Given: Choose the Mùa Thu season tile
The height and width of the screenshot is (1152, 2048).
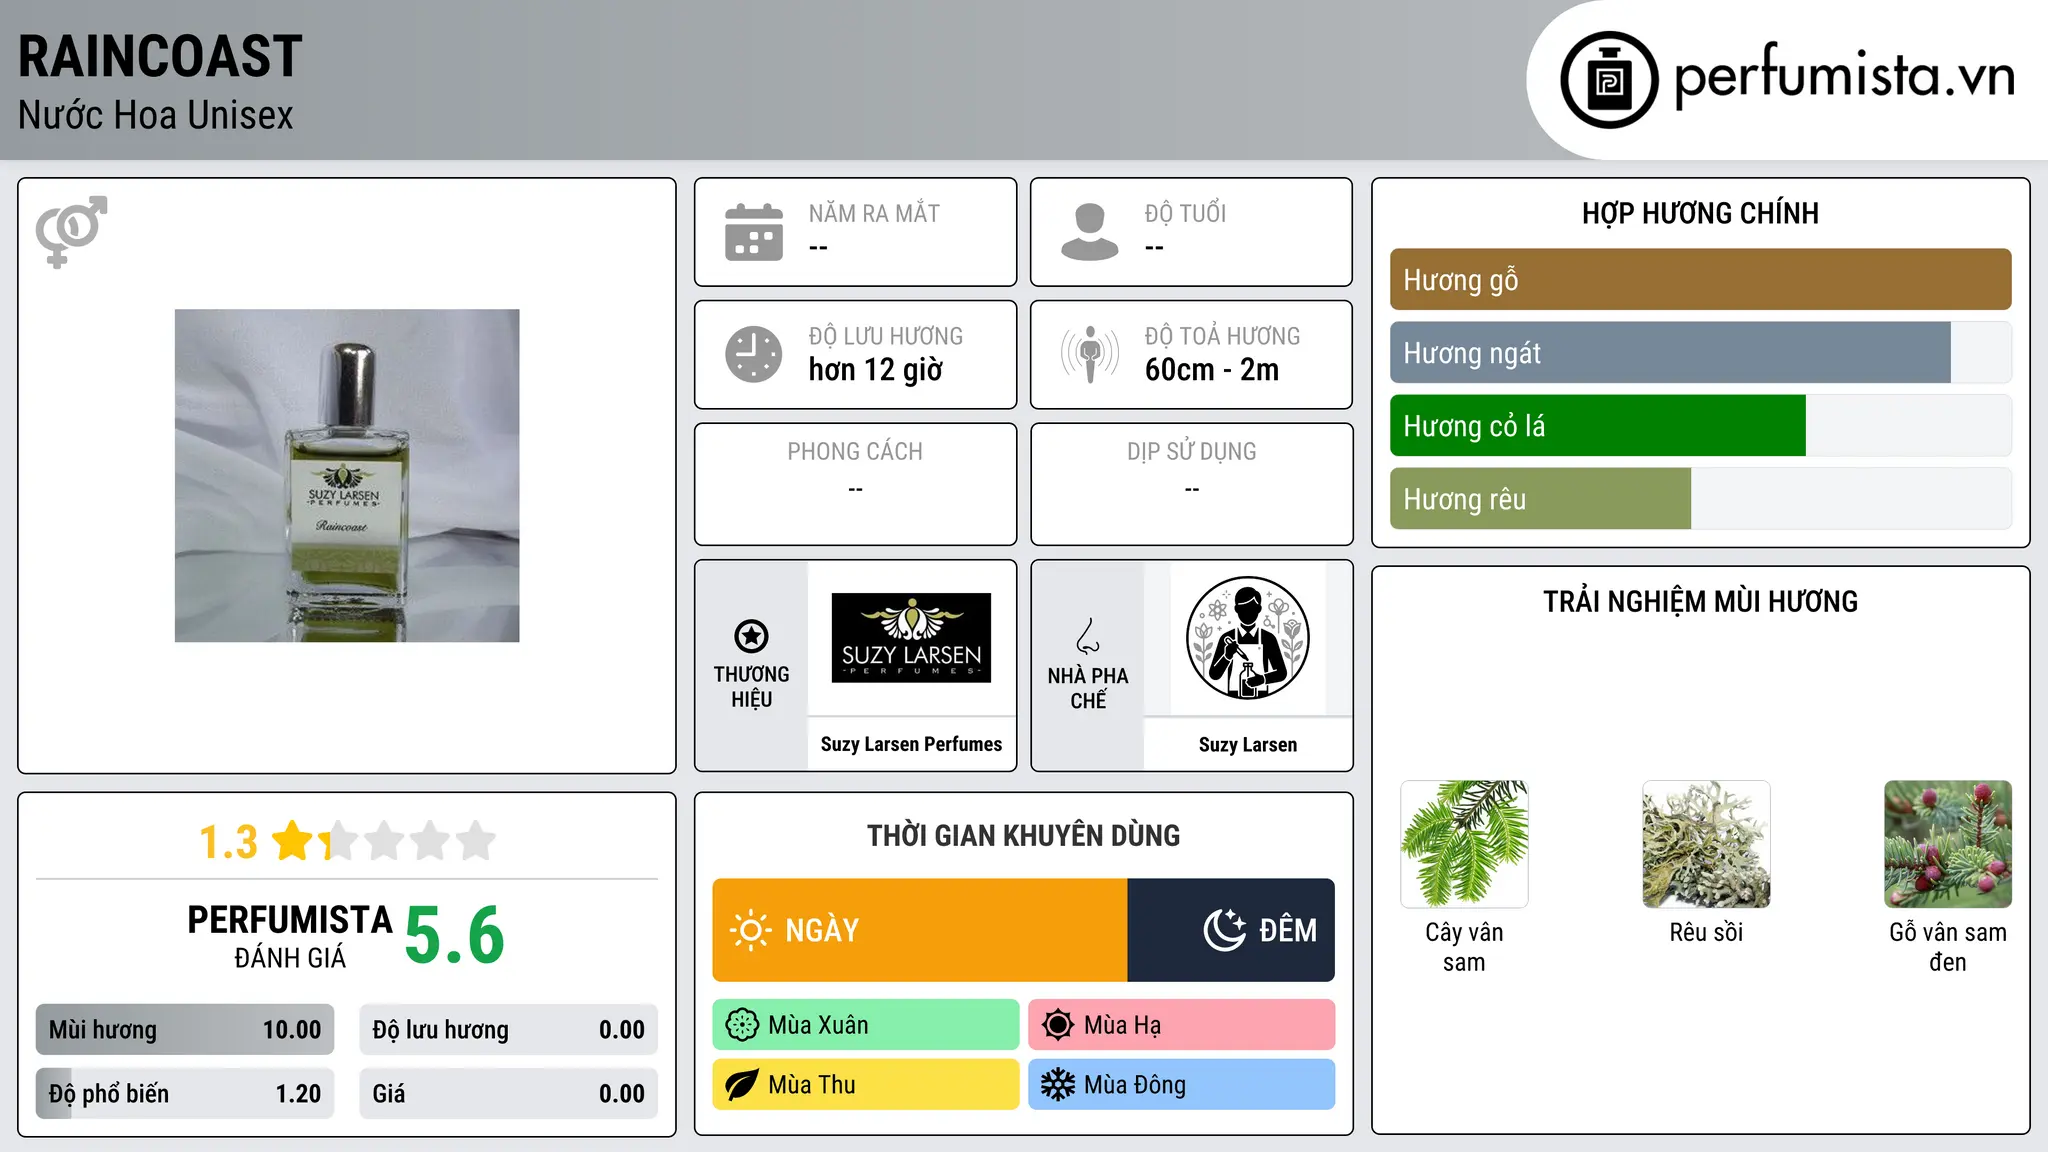Looking at the screenshot, I should tap(866, 1085).
